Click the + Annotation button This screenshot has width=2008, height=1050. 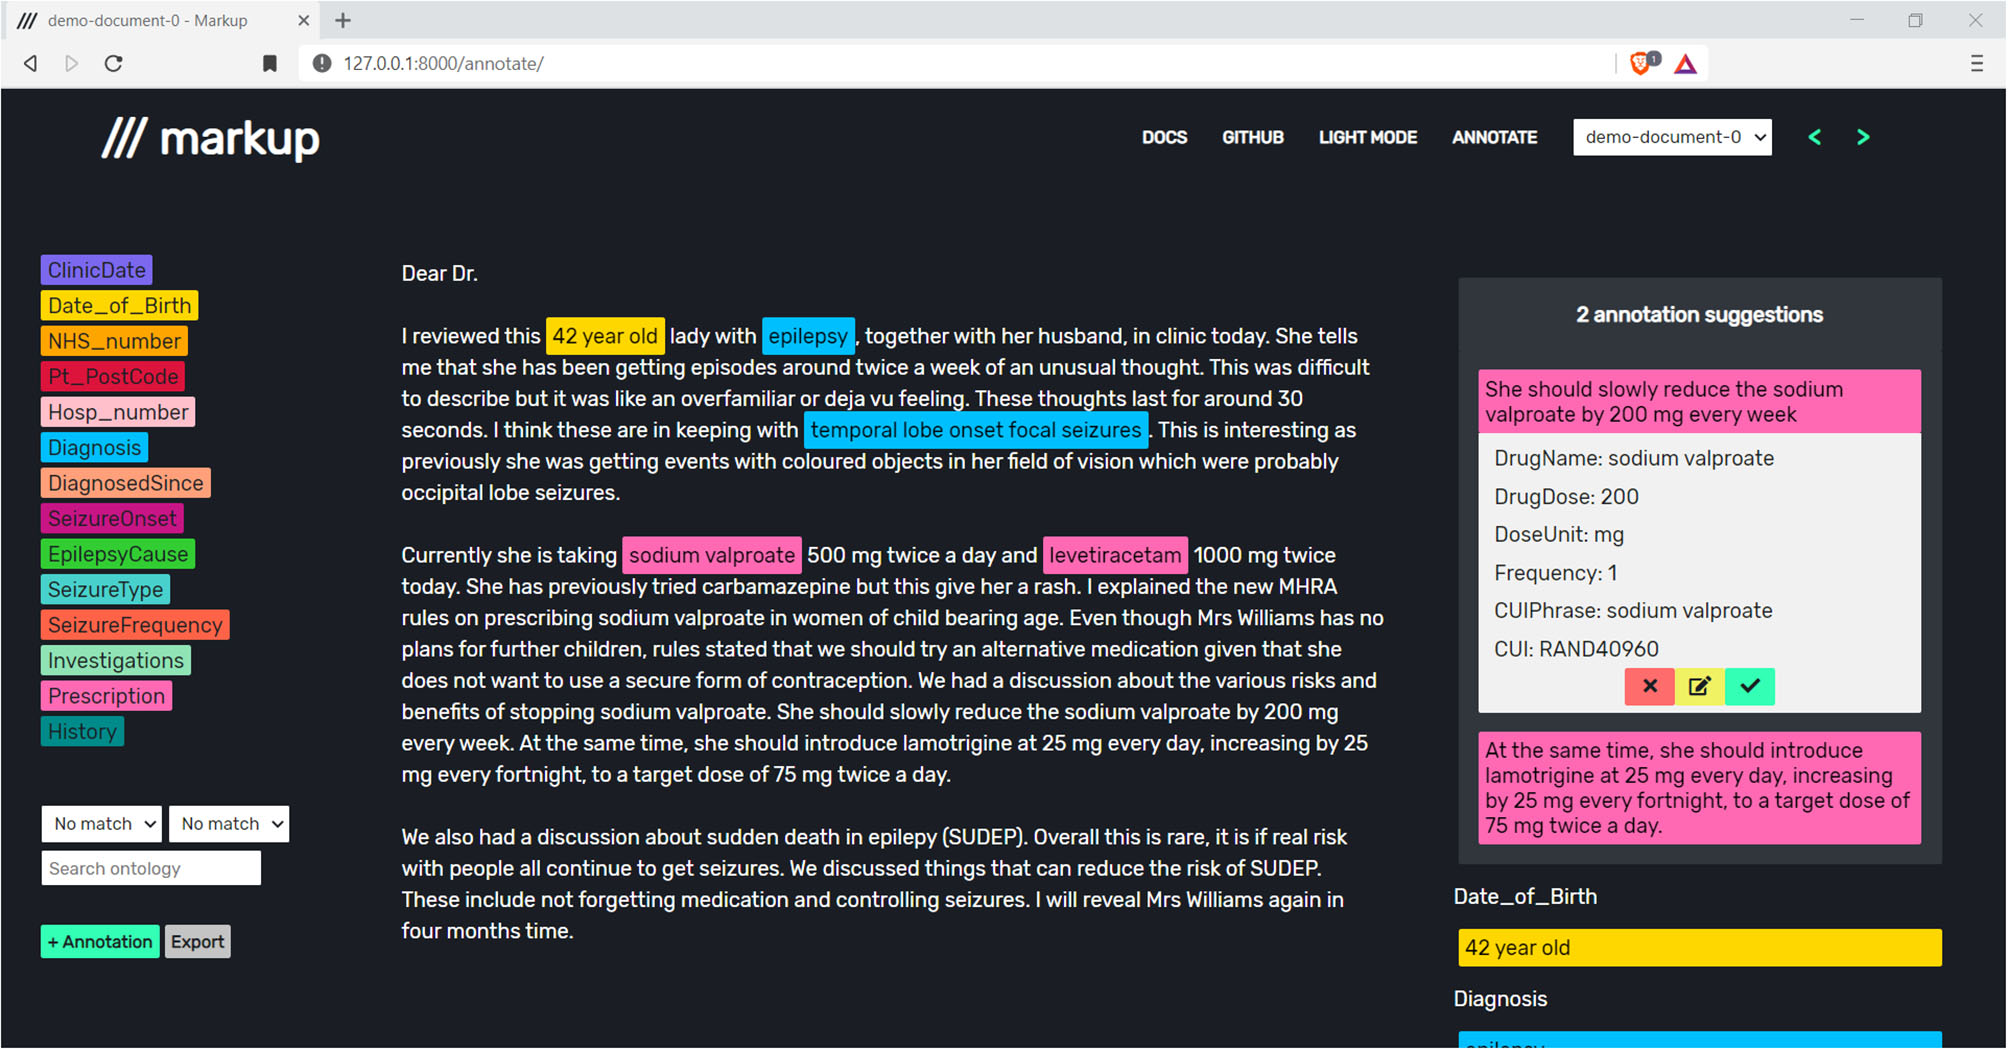100,941
